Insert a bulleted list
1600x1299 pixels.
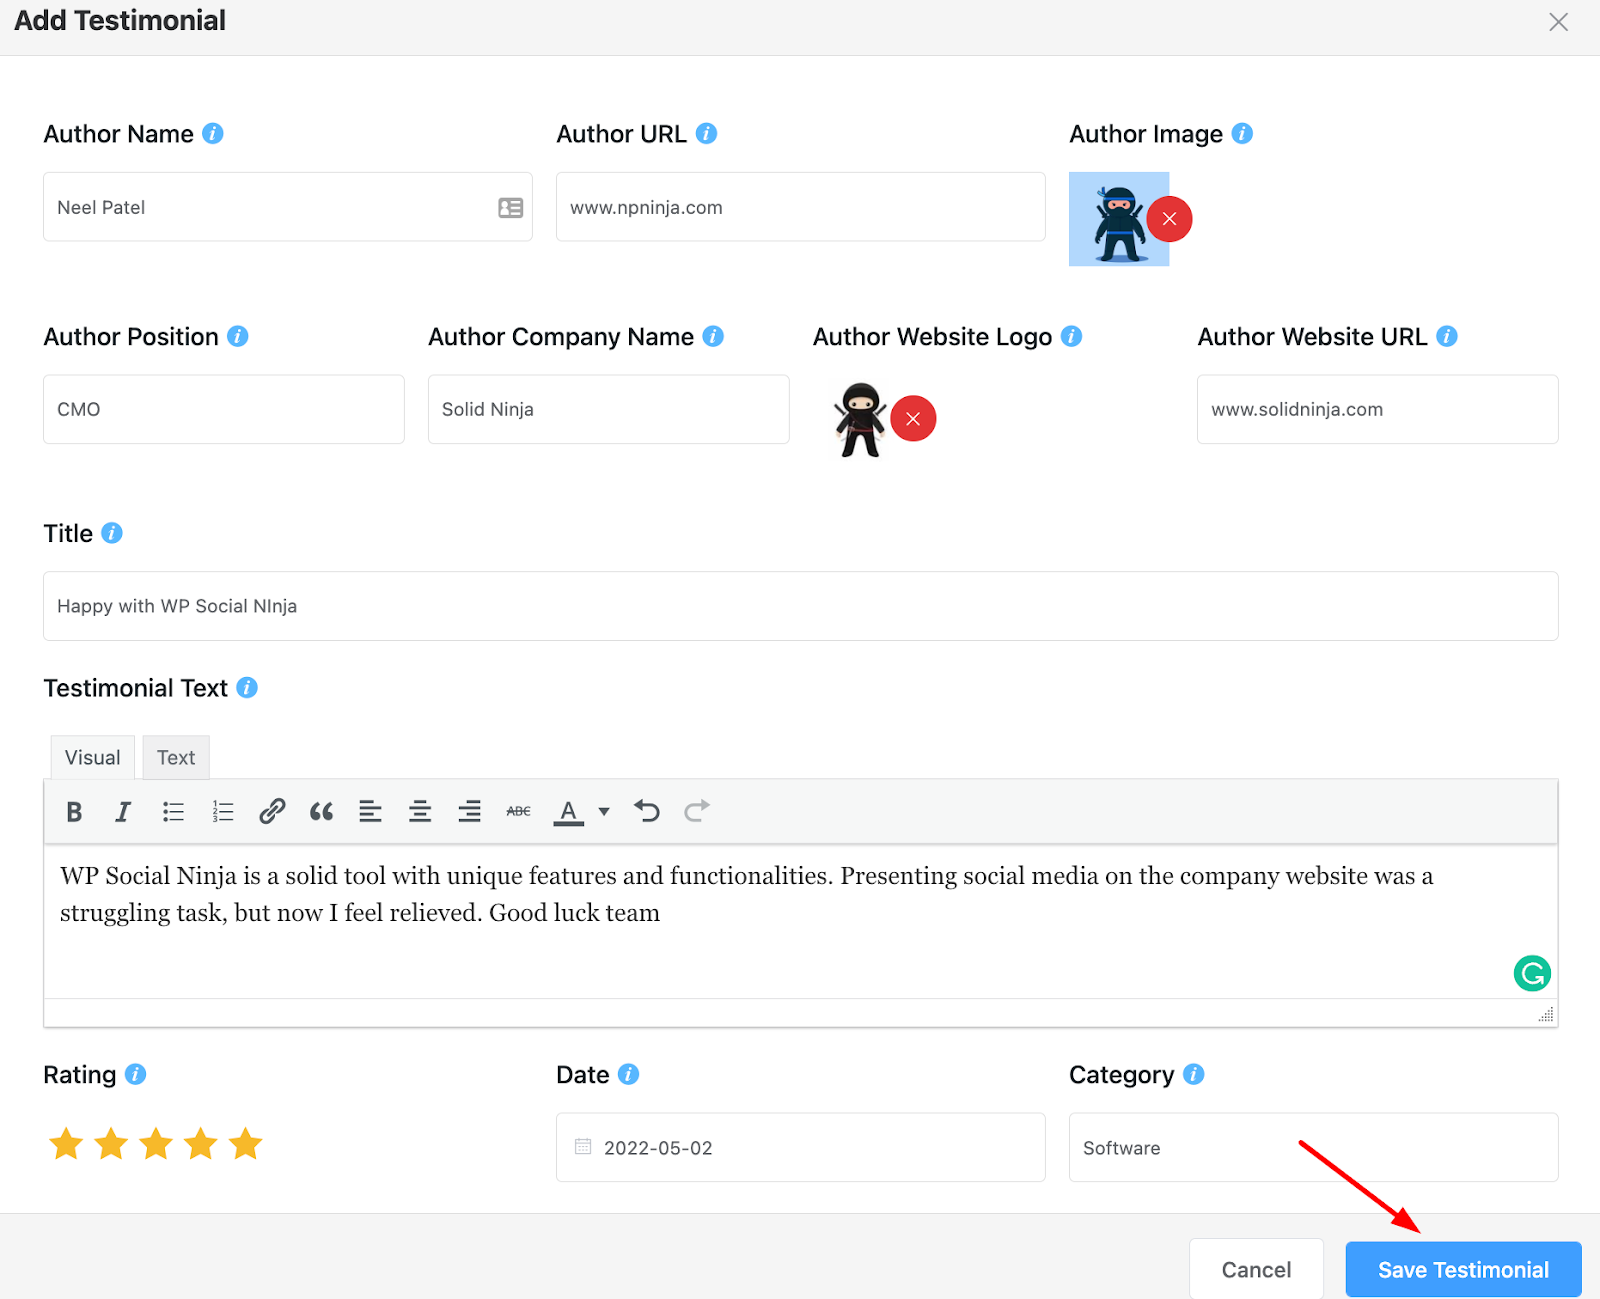click(x=173, y=811)
